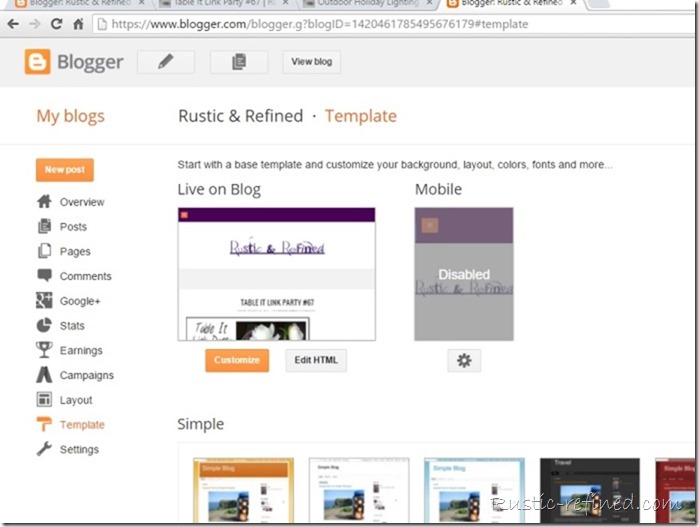Click the Stats pie chart icon
The image size is (699, 527).
click(44, 325)
